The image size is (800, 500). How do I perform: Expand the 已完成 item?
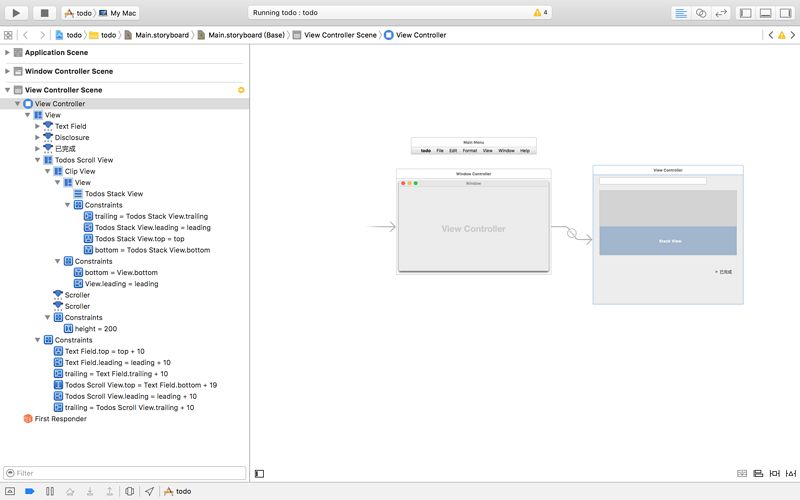click(x=37, y=149)
